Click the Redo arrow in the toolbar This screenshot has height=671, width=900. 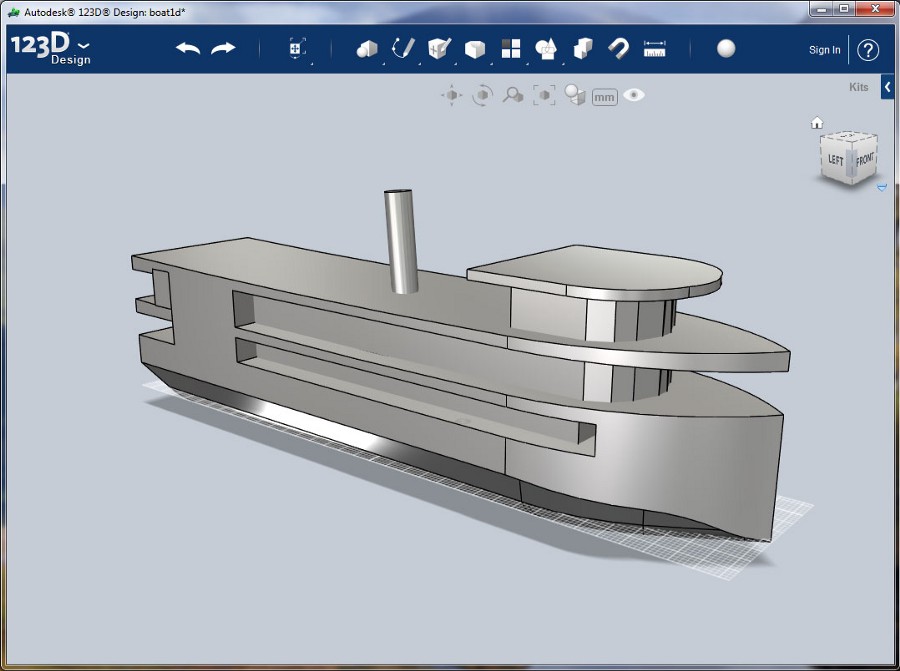click(223, 49)
